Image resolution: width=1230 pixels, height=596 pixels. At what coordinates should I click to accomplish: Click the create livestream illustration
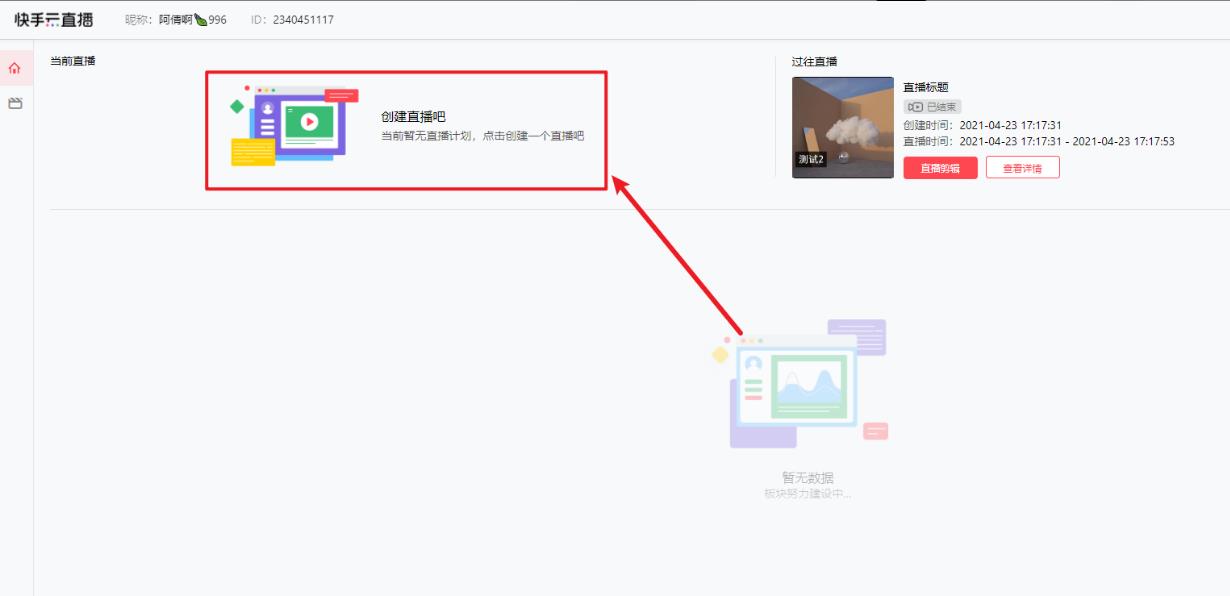pos(293,126)
